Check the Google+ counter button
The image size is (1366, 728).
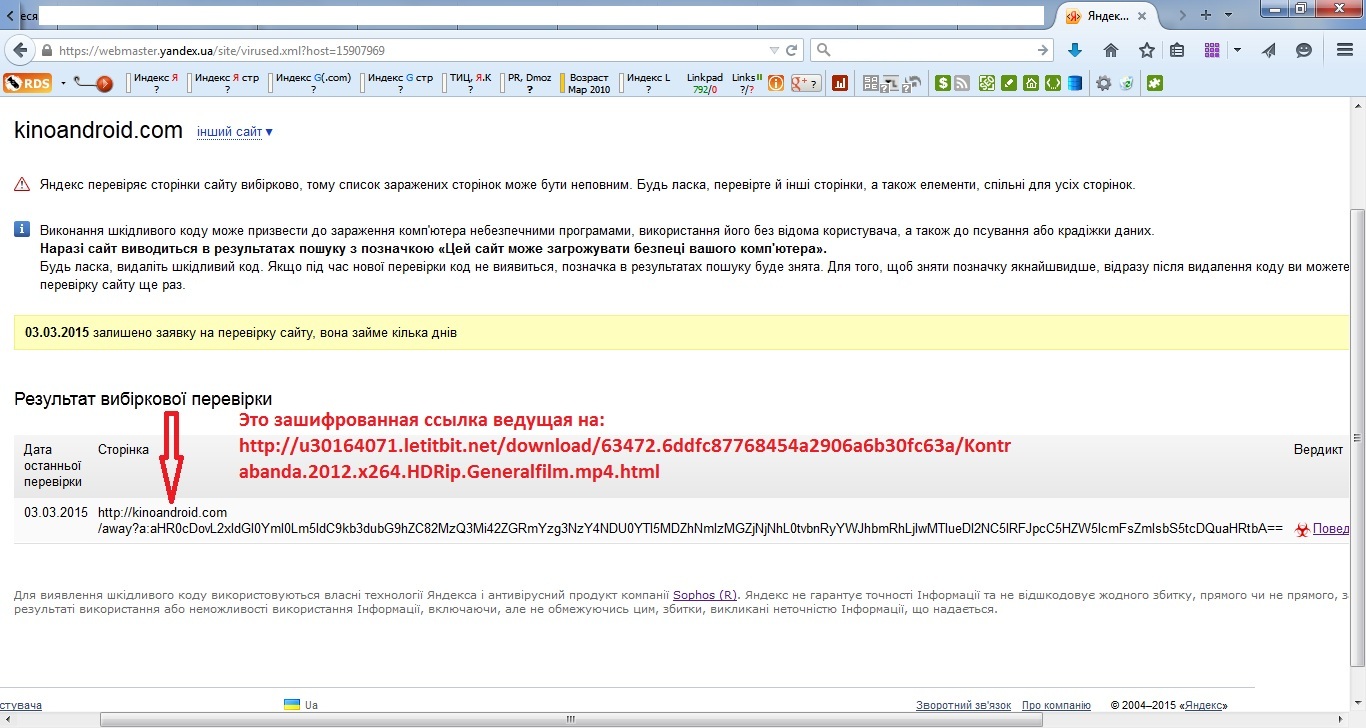[806, 84]
